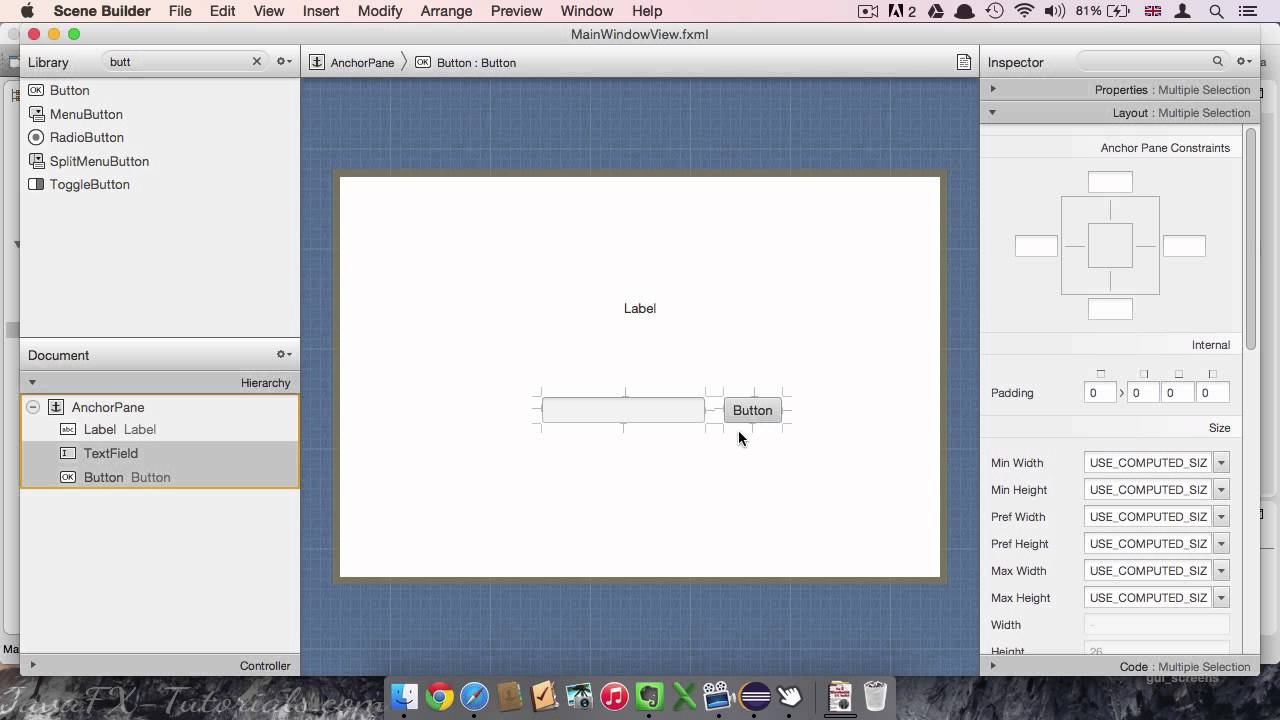Open Finder from the Dock
The height and width of the screenshot is (720, 1280).
click(405, 696)
